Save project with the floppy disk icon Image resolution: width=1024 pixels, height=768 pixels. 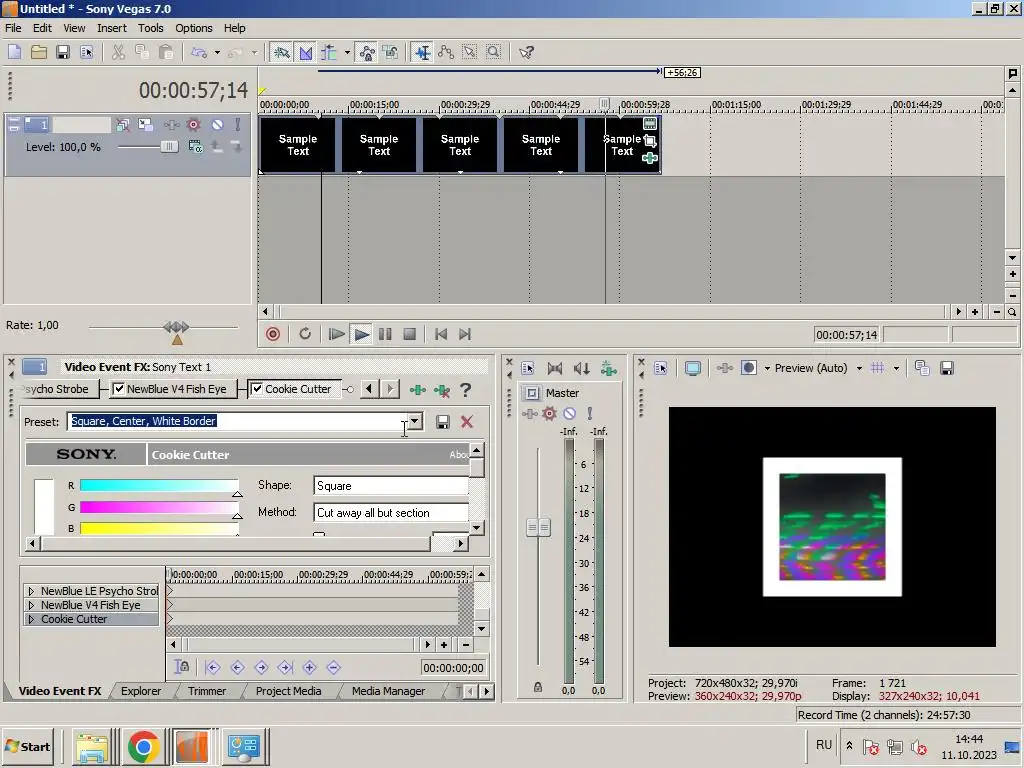(x=63, y=52)
